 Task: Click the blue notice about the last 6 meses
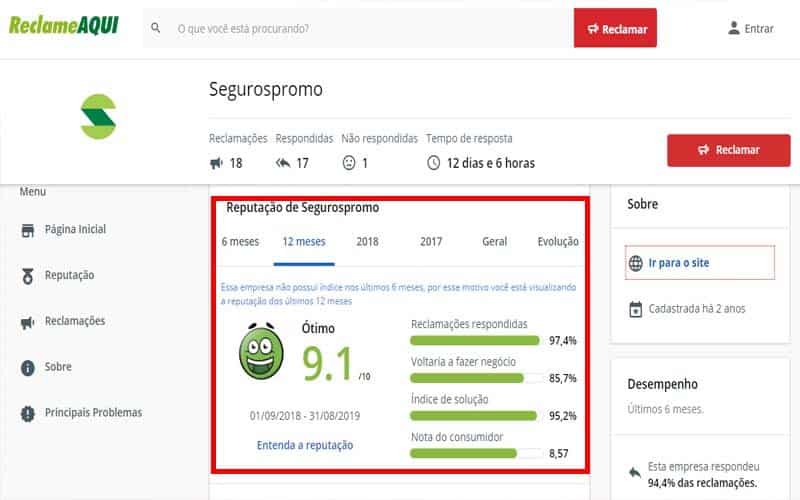point(398,294)
